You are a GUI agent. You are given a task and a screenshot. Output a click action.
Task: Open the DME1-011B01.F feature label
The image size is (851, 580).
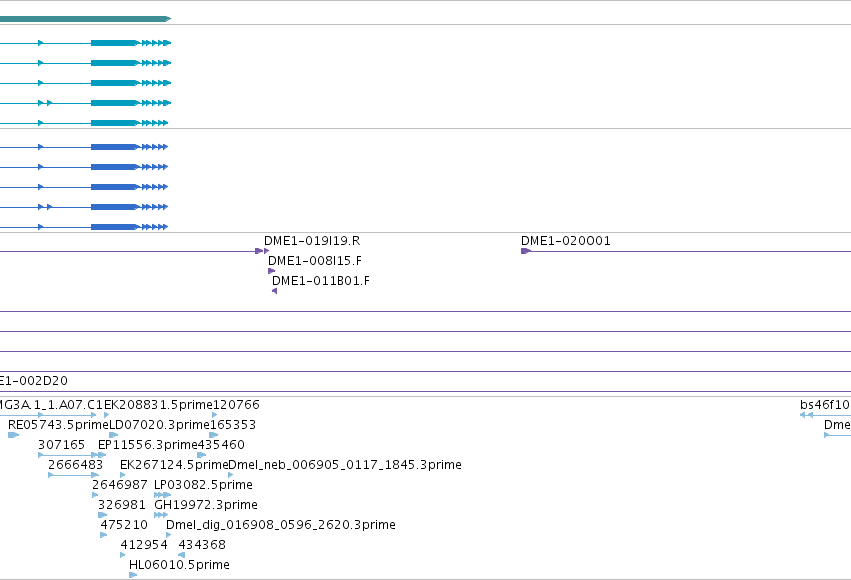[x=321, y=281]
